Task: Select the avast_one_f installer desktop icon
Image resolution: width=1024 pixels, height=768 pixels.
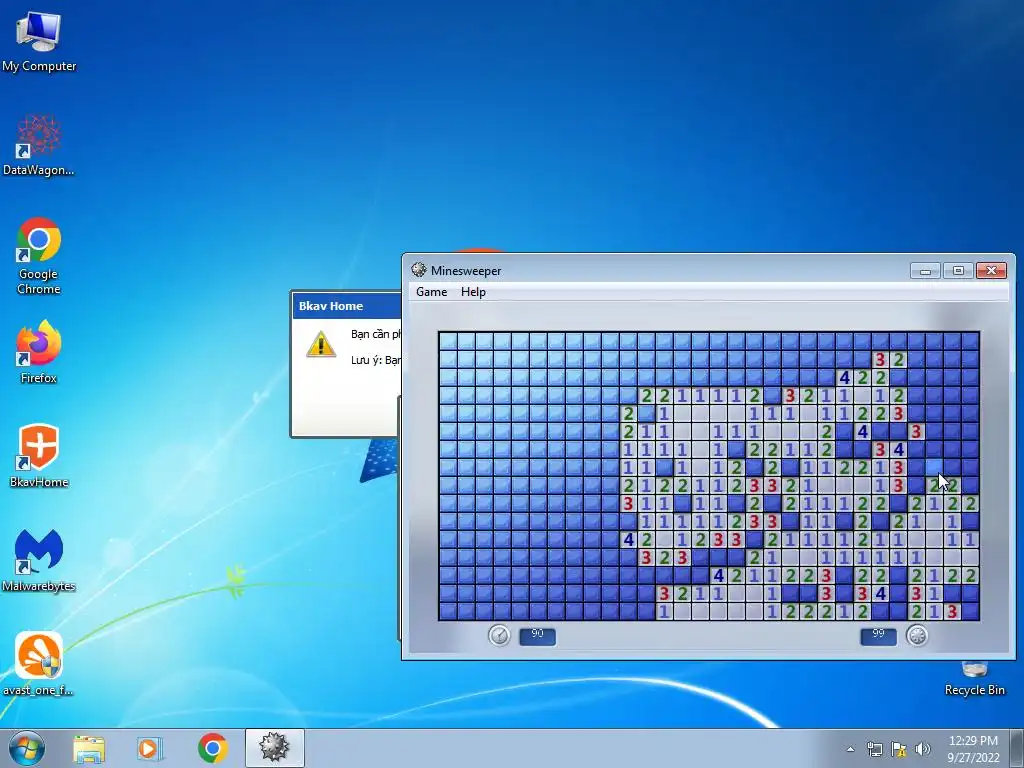Action: point(39,664)
